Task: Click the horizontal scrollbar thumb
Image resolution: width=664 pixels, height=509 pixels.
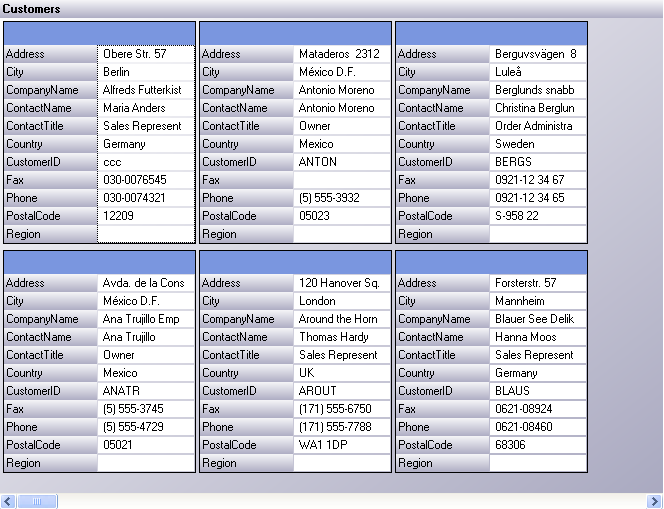Action: pos(37,501)
